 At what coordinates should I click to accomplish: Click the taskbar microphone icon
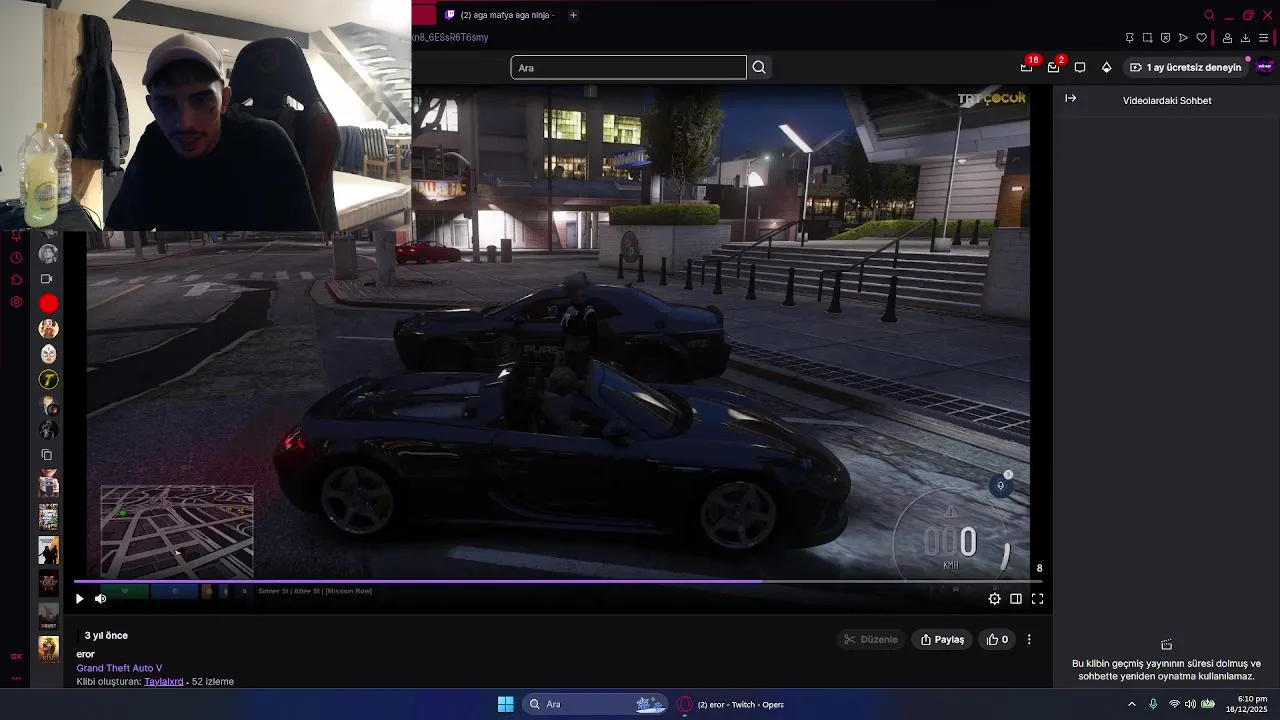pyautogui.click(x=1153, y=704)
